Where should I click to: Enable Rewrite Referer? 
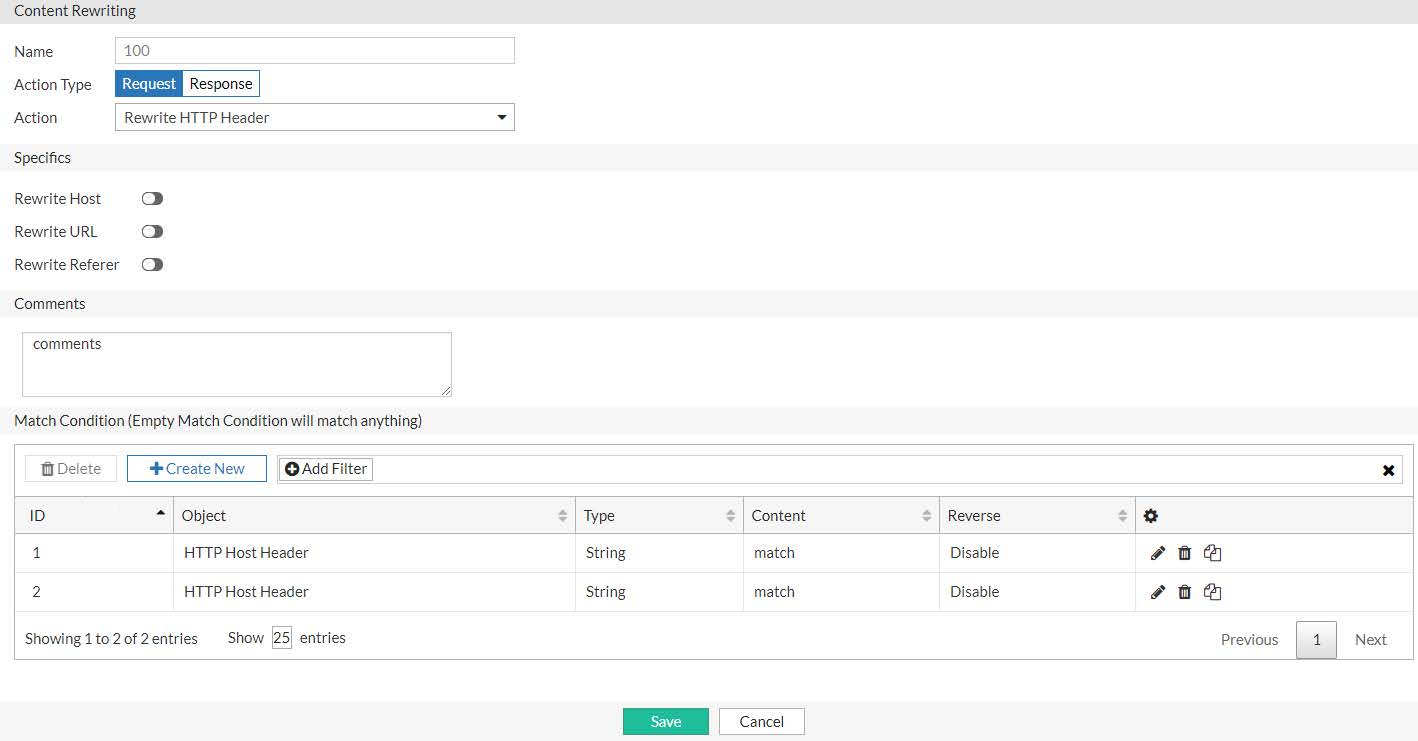152,264
